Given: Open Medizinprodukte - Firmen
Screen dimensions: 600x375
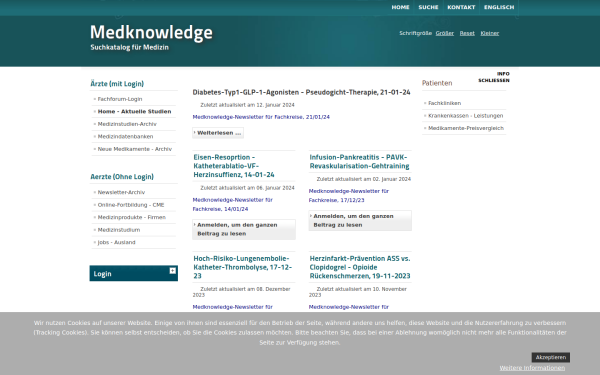Looking at the screenshot, I should click(x=132, y=217).
